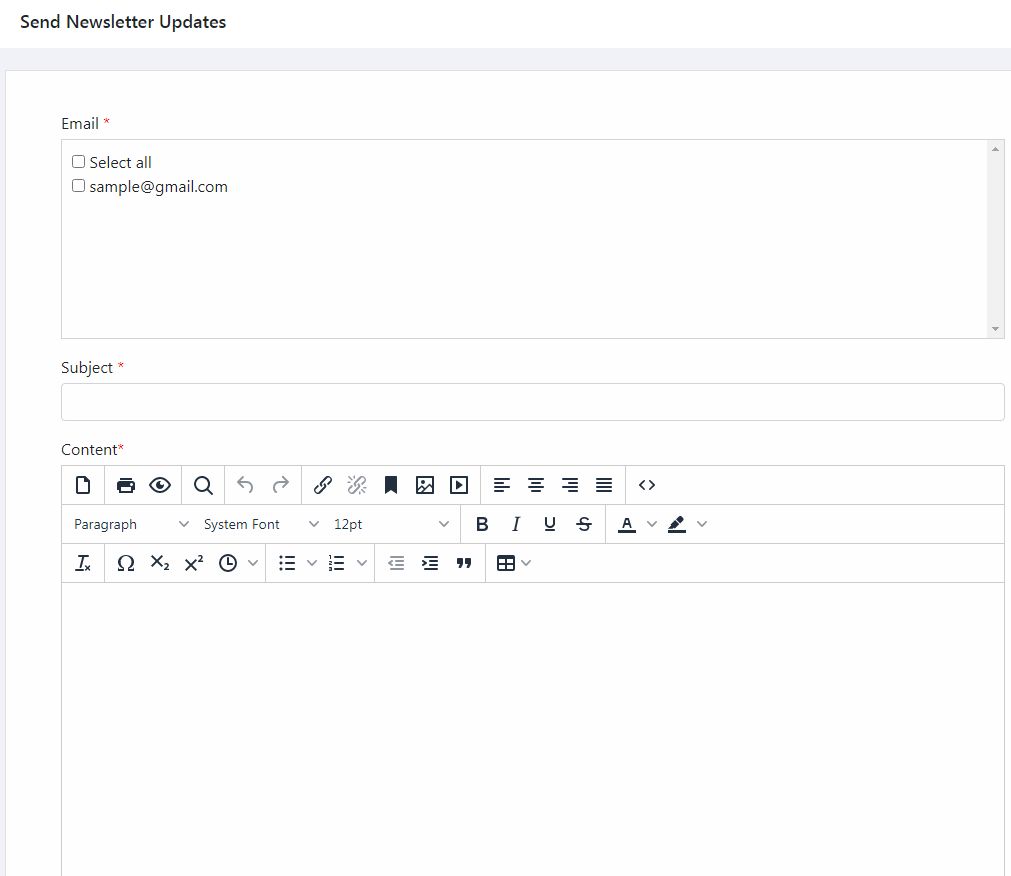
Task: Open the 12pt font size dropdown
Action: click(391, 524)
